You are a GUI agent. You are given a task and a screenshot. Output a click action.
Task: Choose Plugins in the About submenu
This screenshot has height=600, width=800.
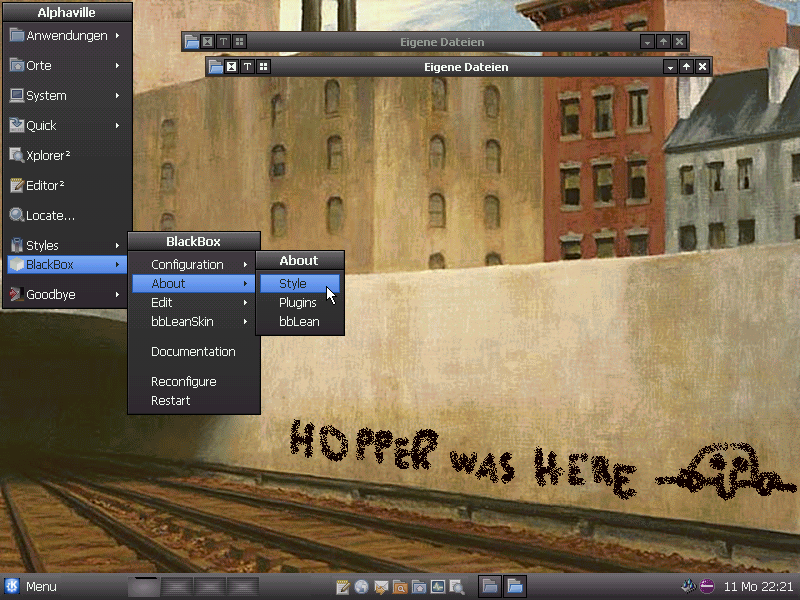click(x=300, y=303)
